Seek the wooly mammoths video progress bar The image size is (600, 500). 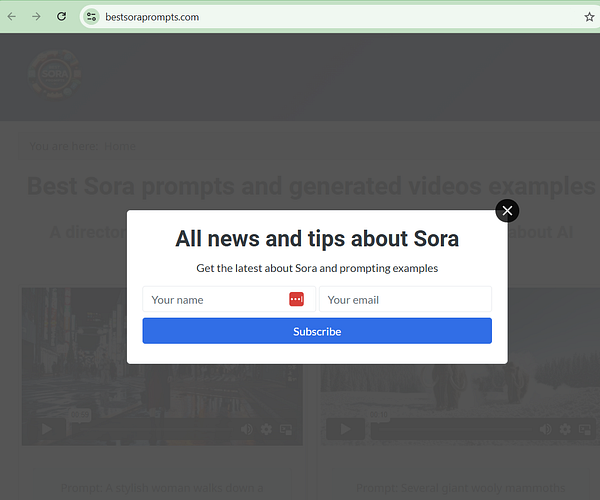pyautogui.click(x=452, y=429)
